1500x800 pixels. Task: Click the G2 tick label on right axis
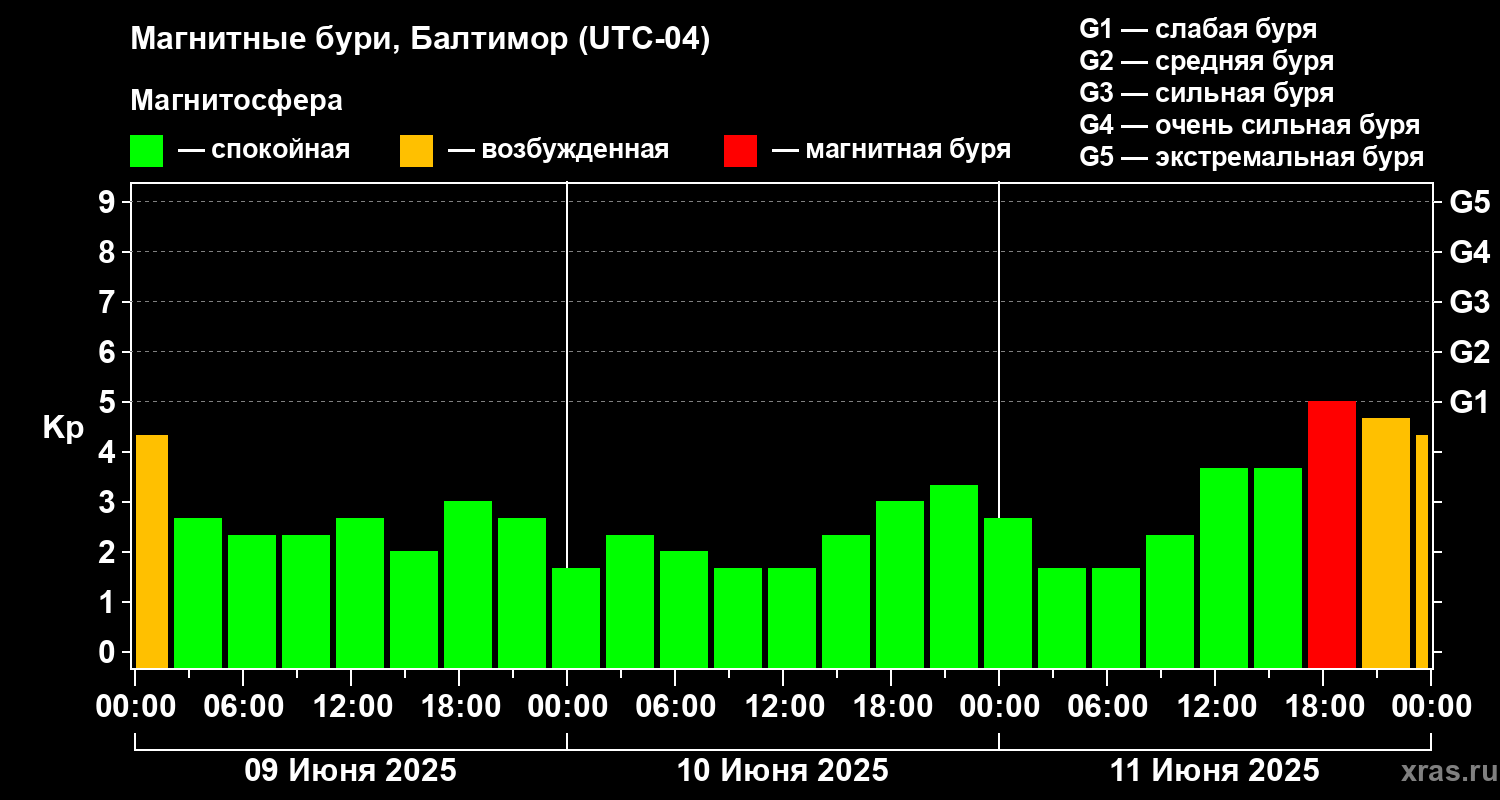(1470, 352)
